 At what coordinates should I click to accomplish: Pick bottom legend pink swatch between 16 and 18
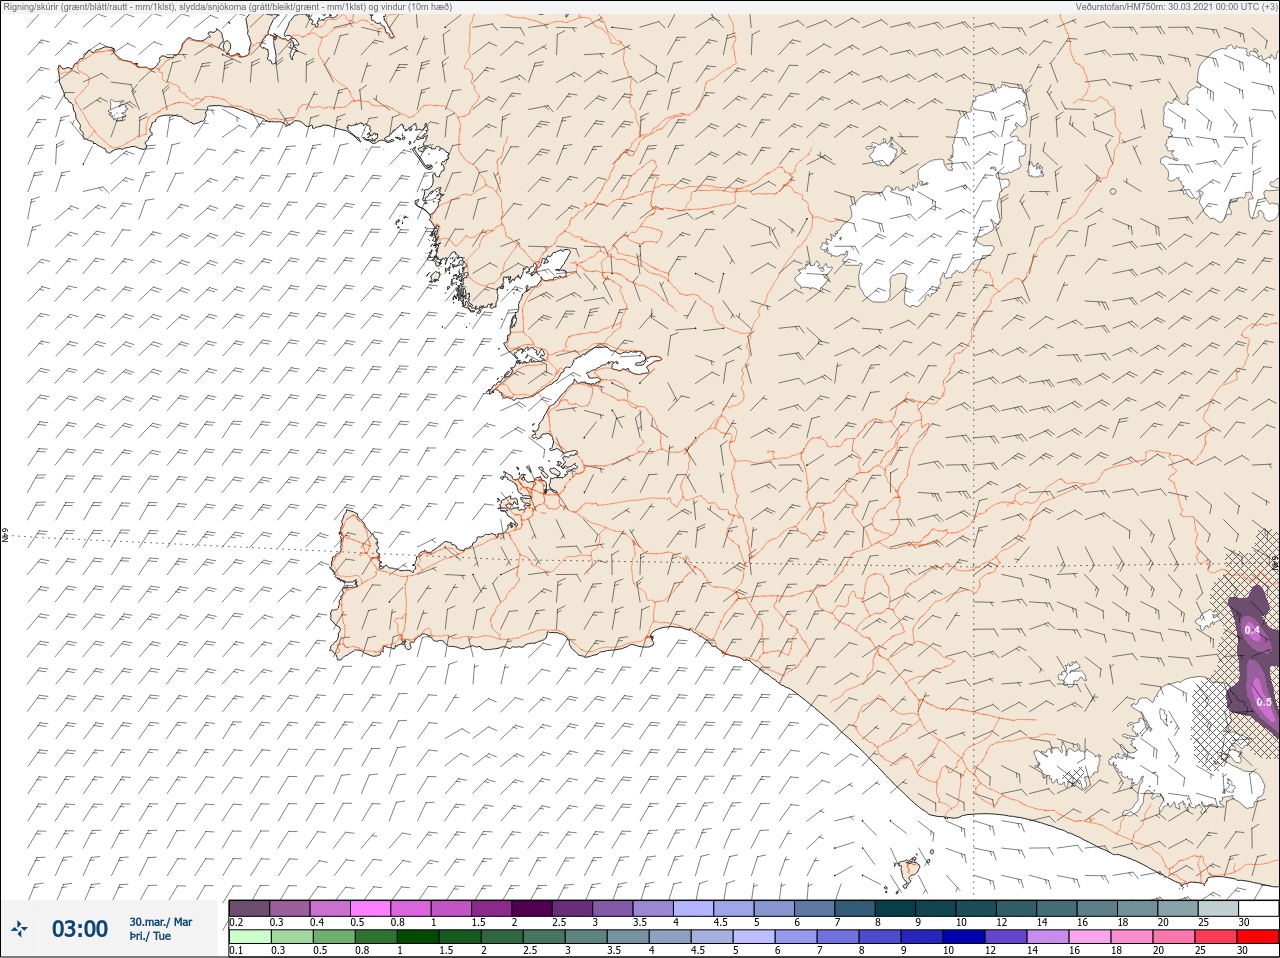(x=1090, y=937)
